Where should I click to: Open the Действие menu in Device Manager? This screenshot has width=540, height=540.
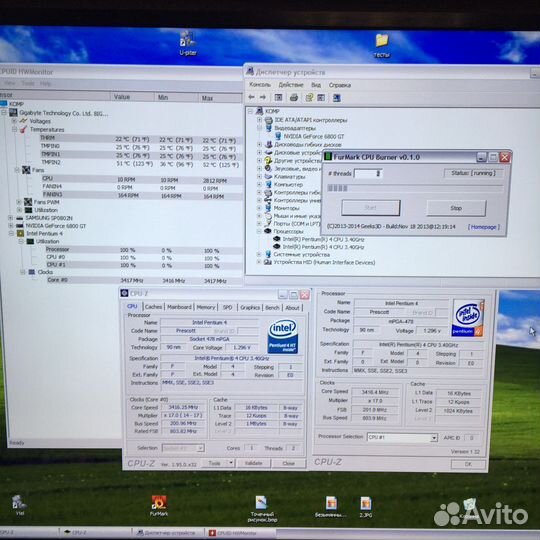pyautogui.click(x=291, y=85)
